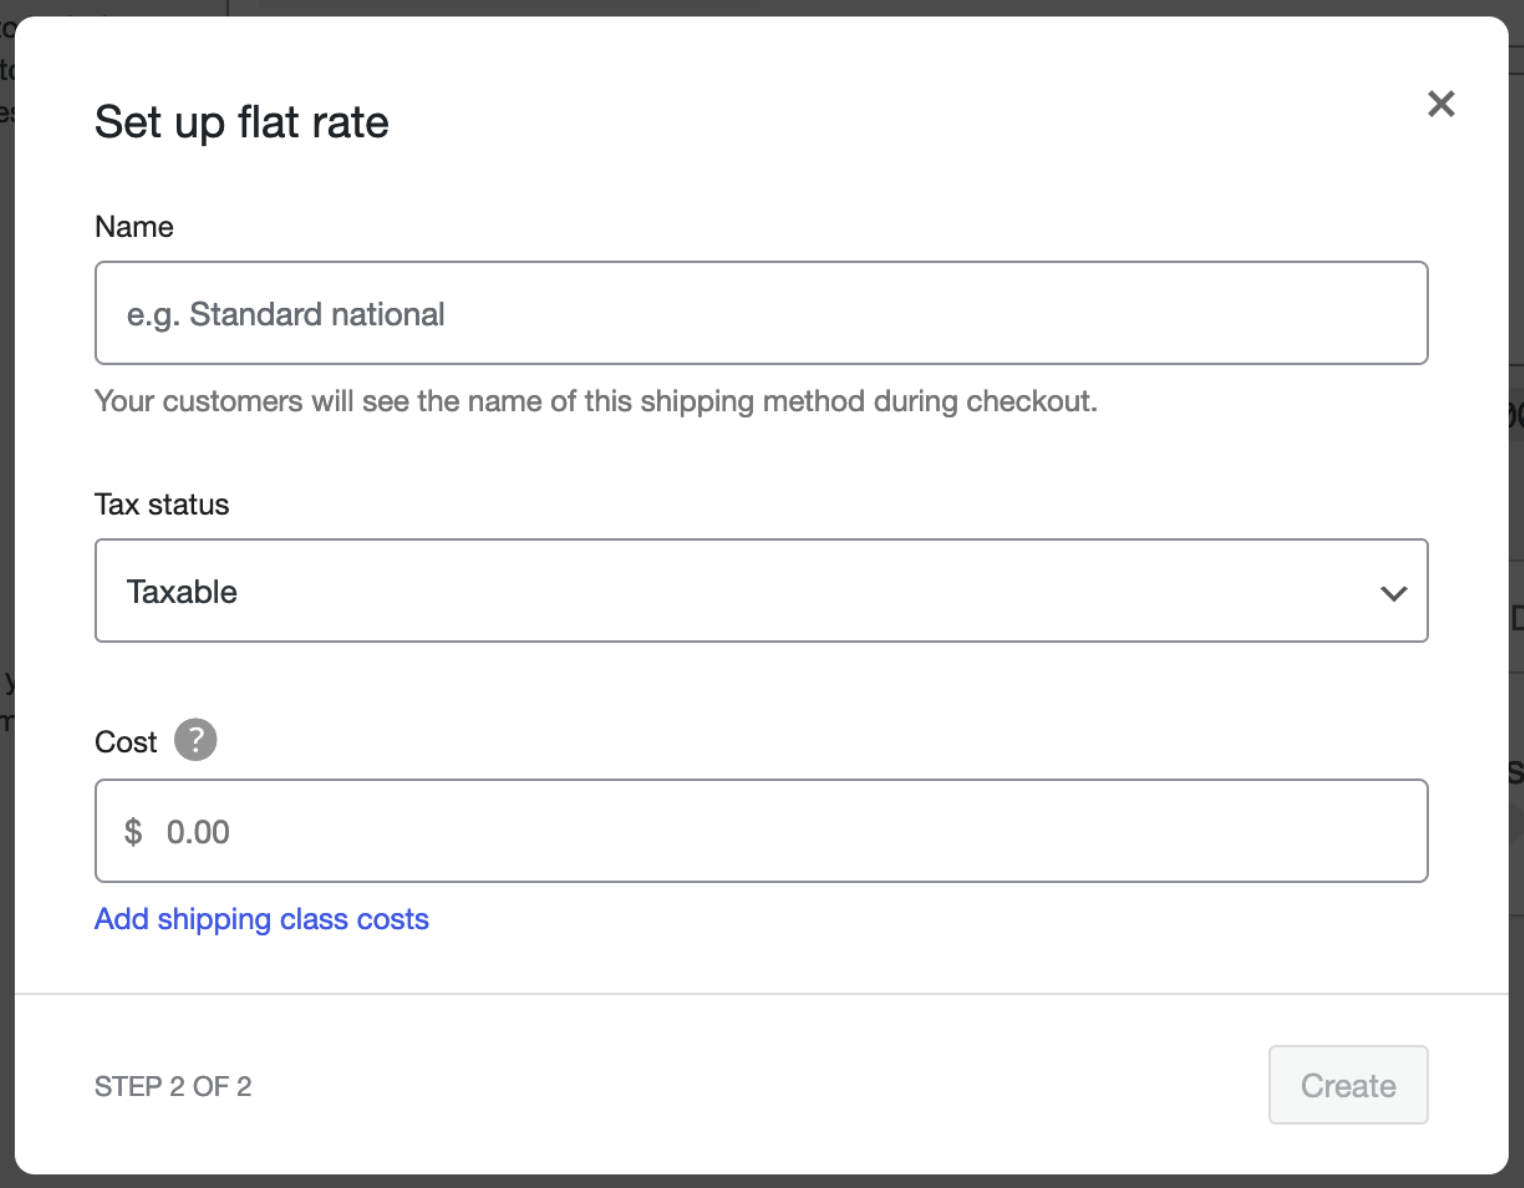The width and height of the screenshot is (1524, 1188).
Task: Click the Cost amount field
Action: click(760, 831)
